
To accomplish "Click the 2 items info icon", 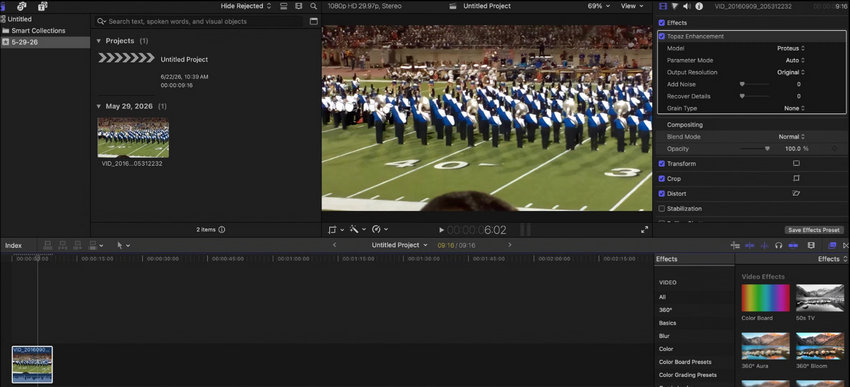I will click(x=221, y=229).
